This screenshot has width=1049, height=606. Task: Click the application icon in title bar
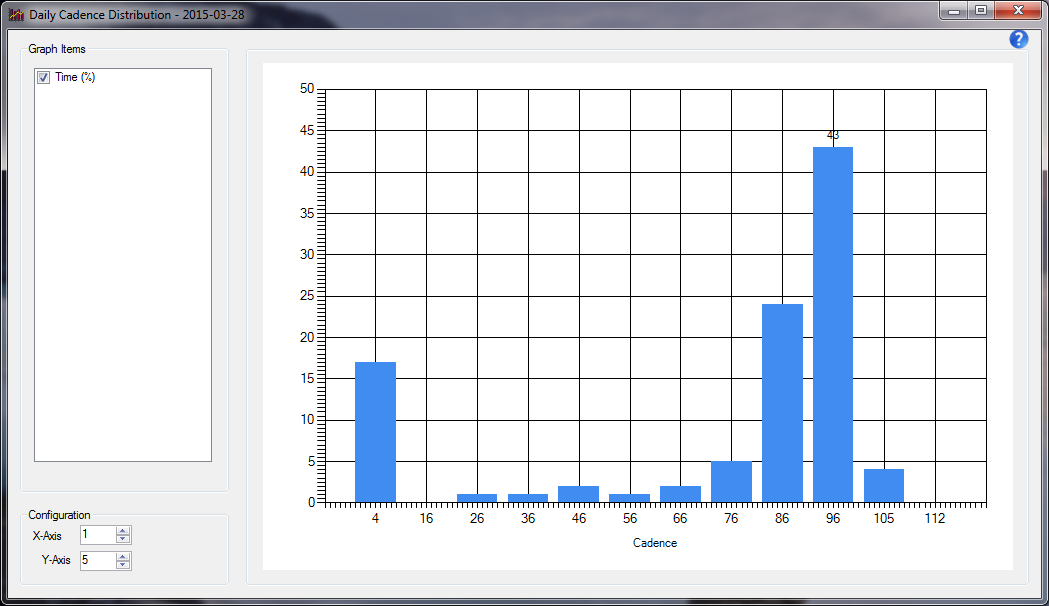click(16, 15)
